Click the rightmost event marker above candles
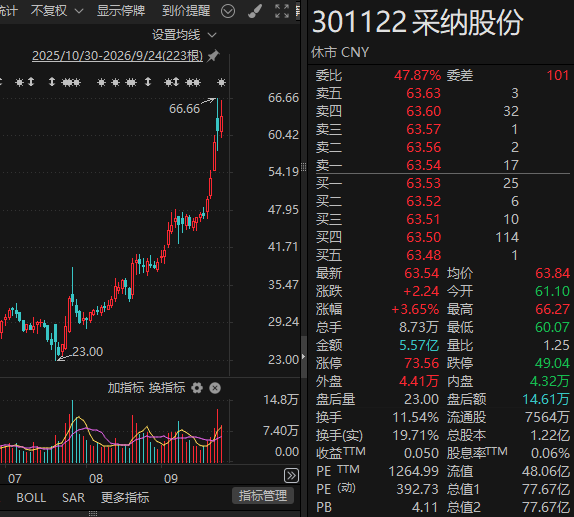The height and width of the screenshot is (517, 574). click(221, 82)
